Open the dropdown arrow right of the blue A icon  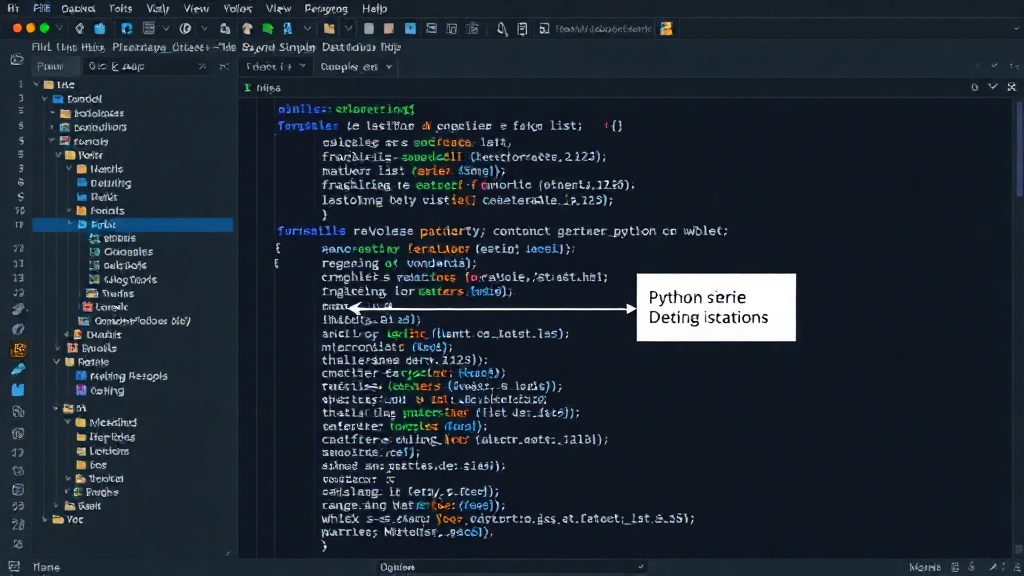(x=307, y=29)
